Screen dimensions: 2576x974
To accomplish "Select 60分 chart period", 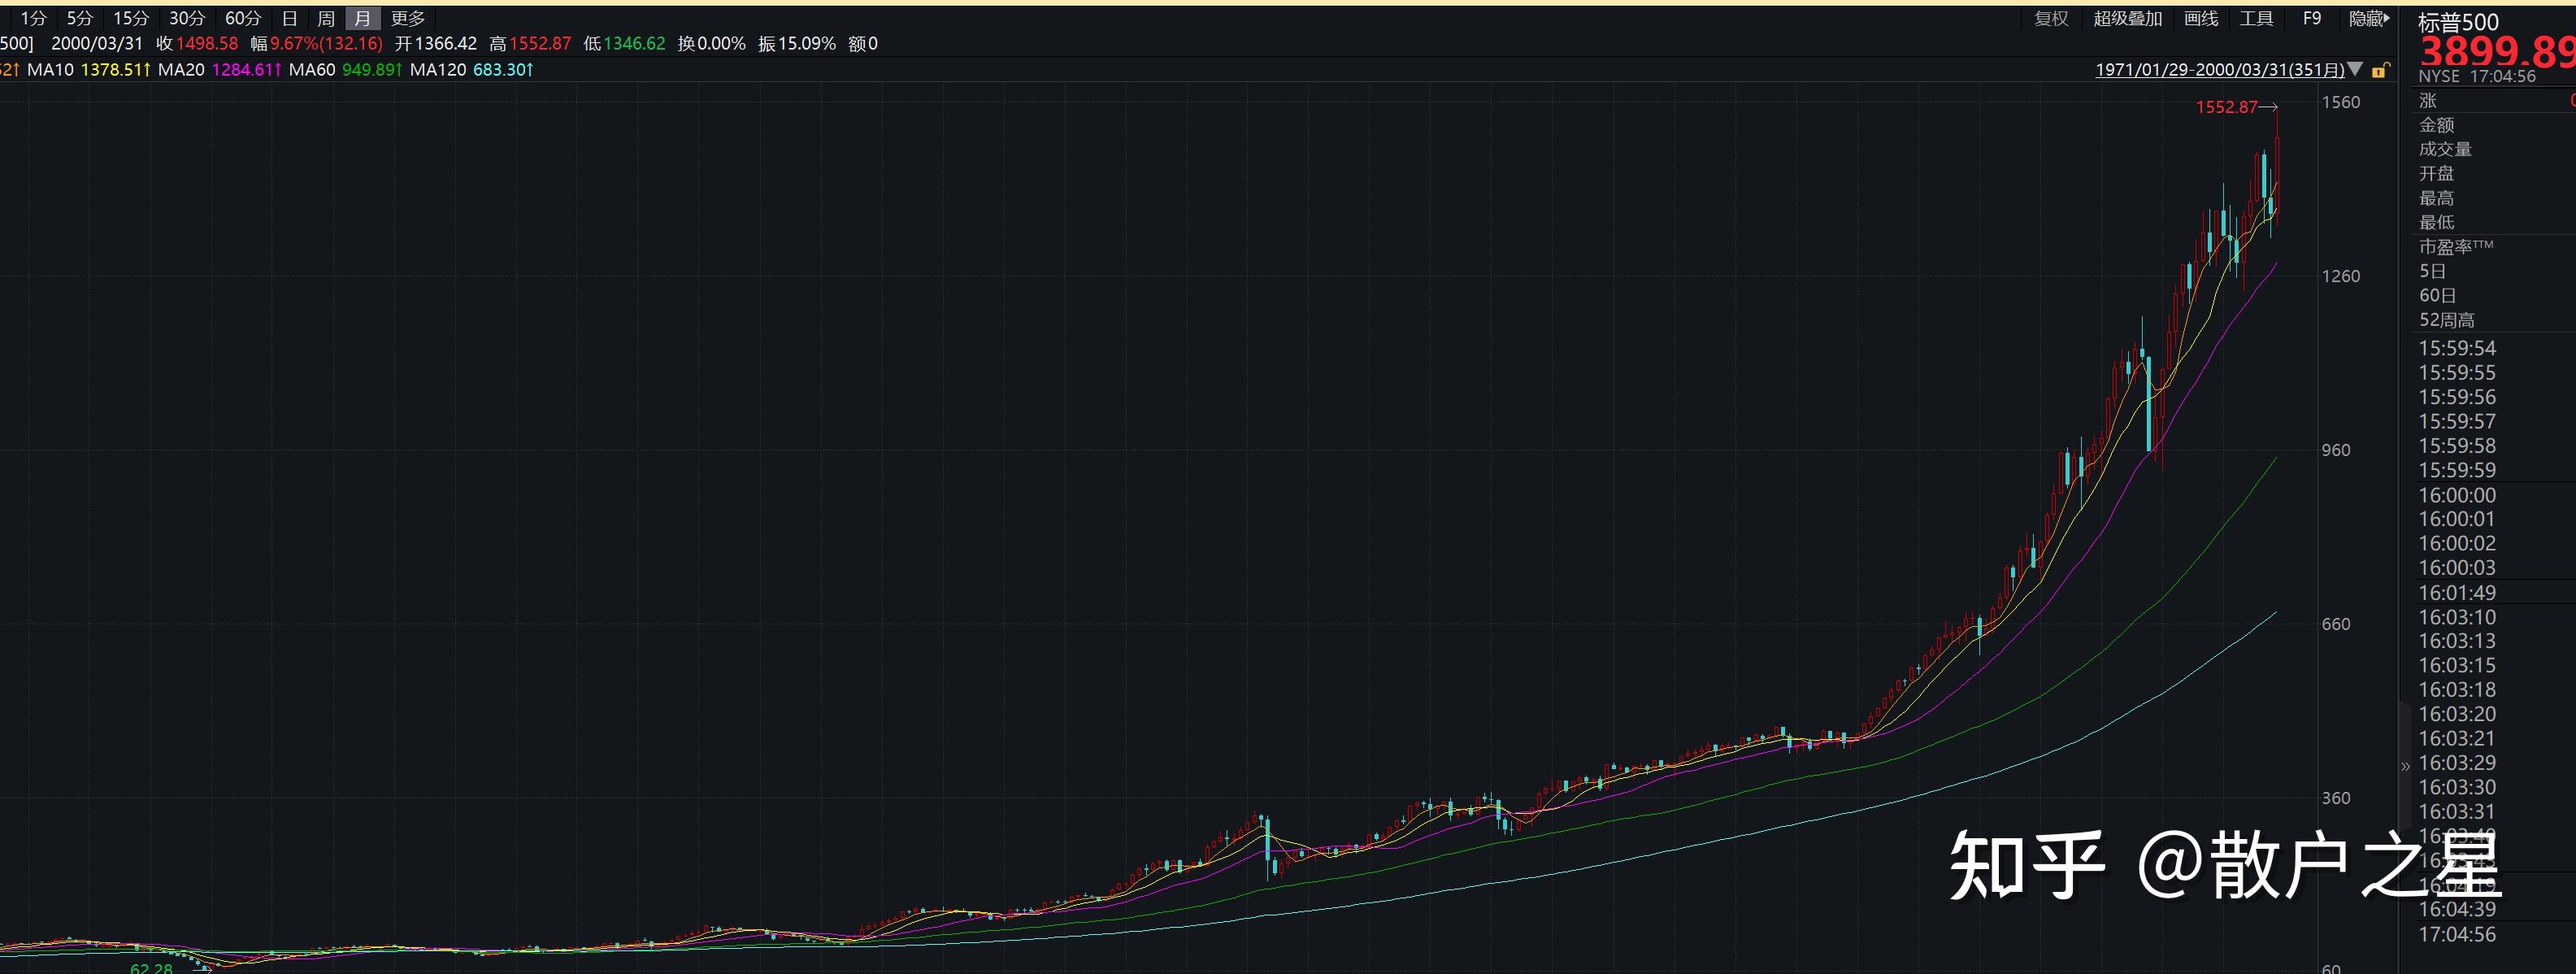I will (243, 18).
